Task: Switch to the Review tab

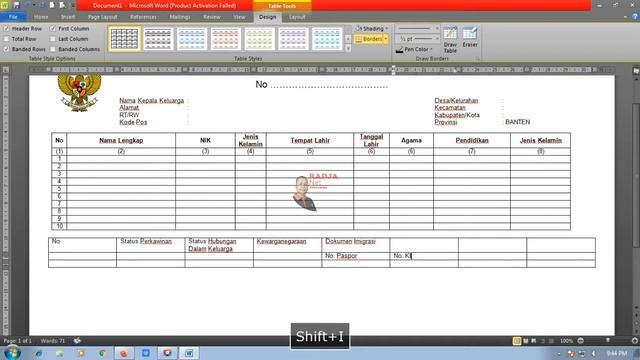Action: [211, 17]
